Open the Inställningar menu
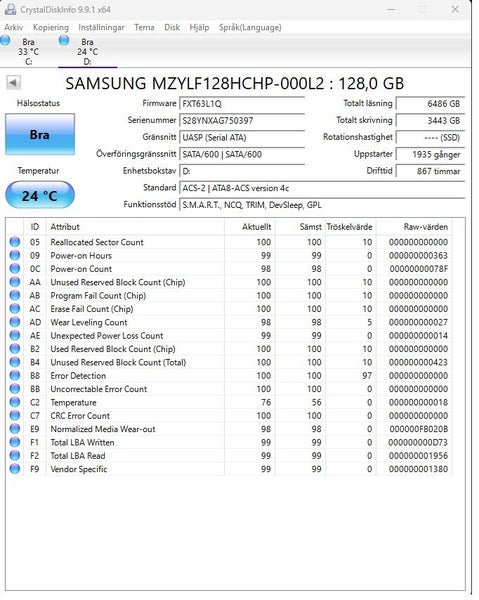This screenshot has height=600, width=479. (x=101, y=27)
